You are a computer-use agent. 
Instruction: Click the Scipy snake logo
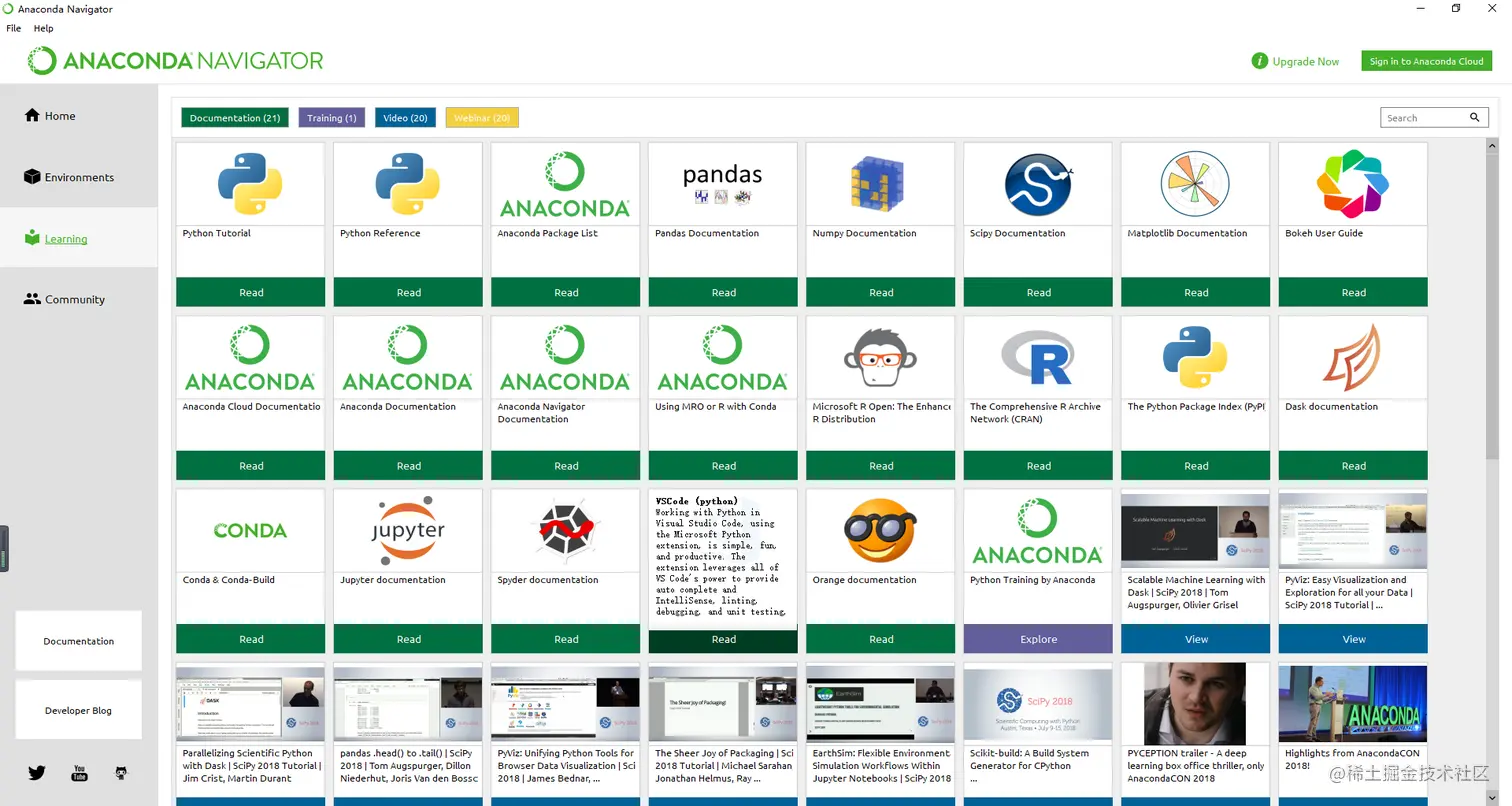tap(1038, 185)
